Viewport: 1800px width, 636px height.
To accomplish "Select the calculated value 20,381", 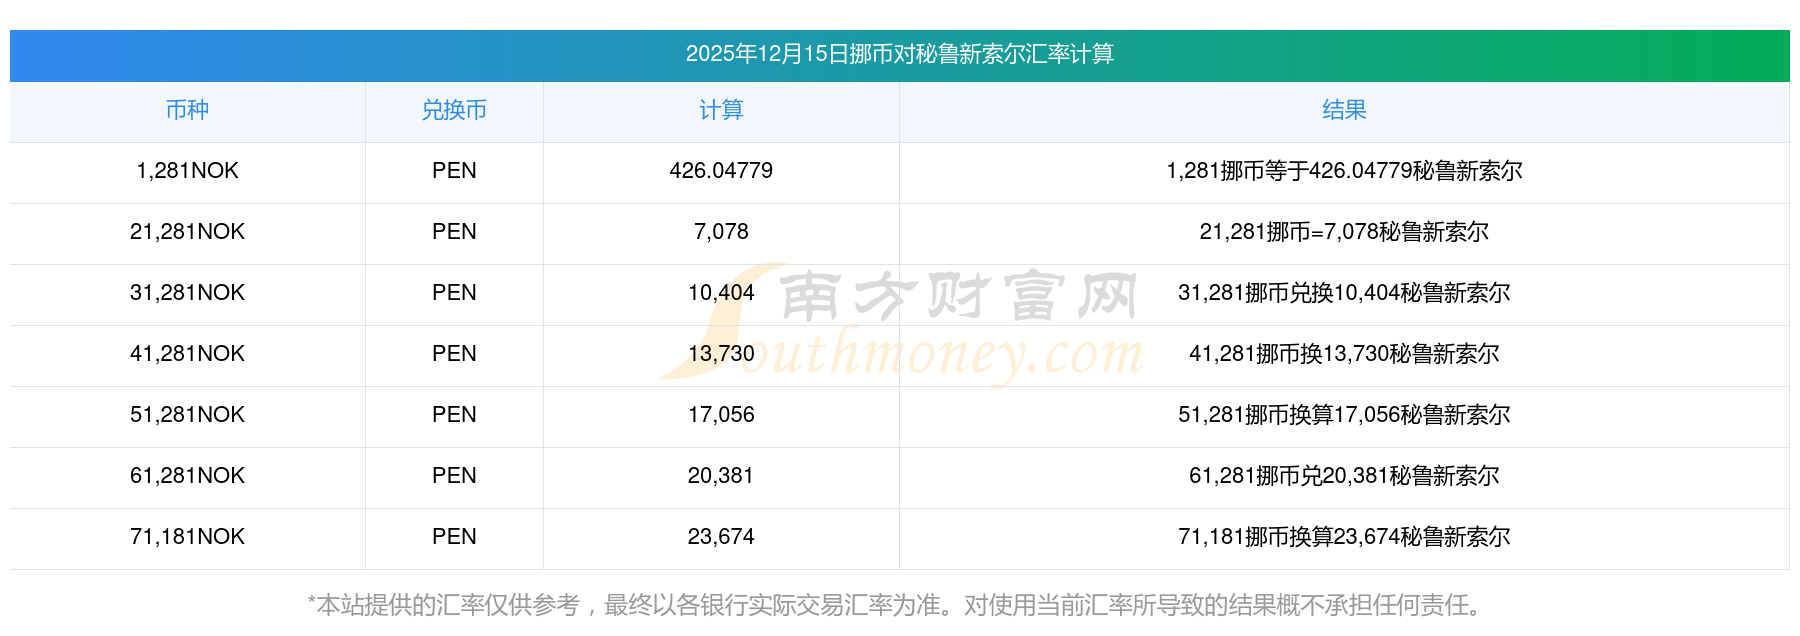I will coord(721,476).
